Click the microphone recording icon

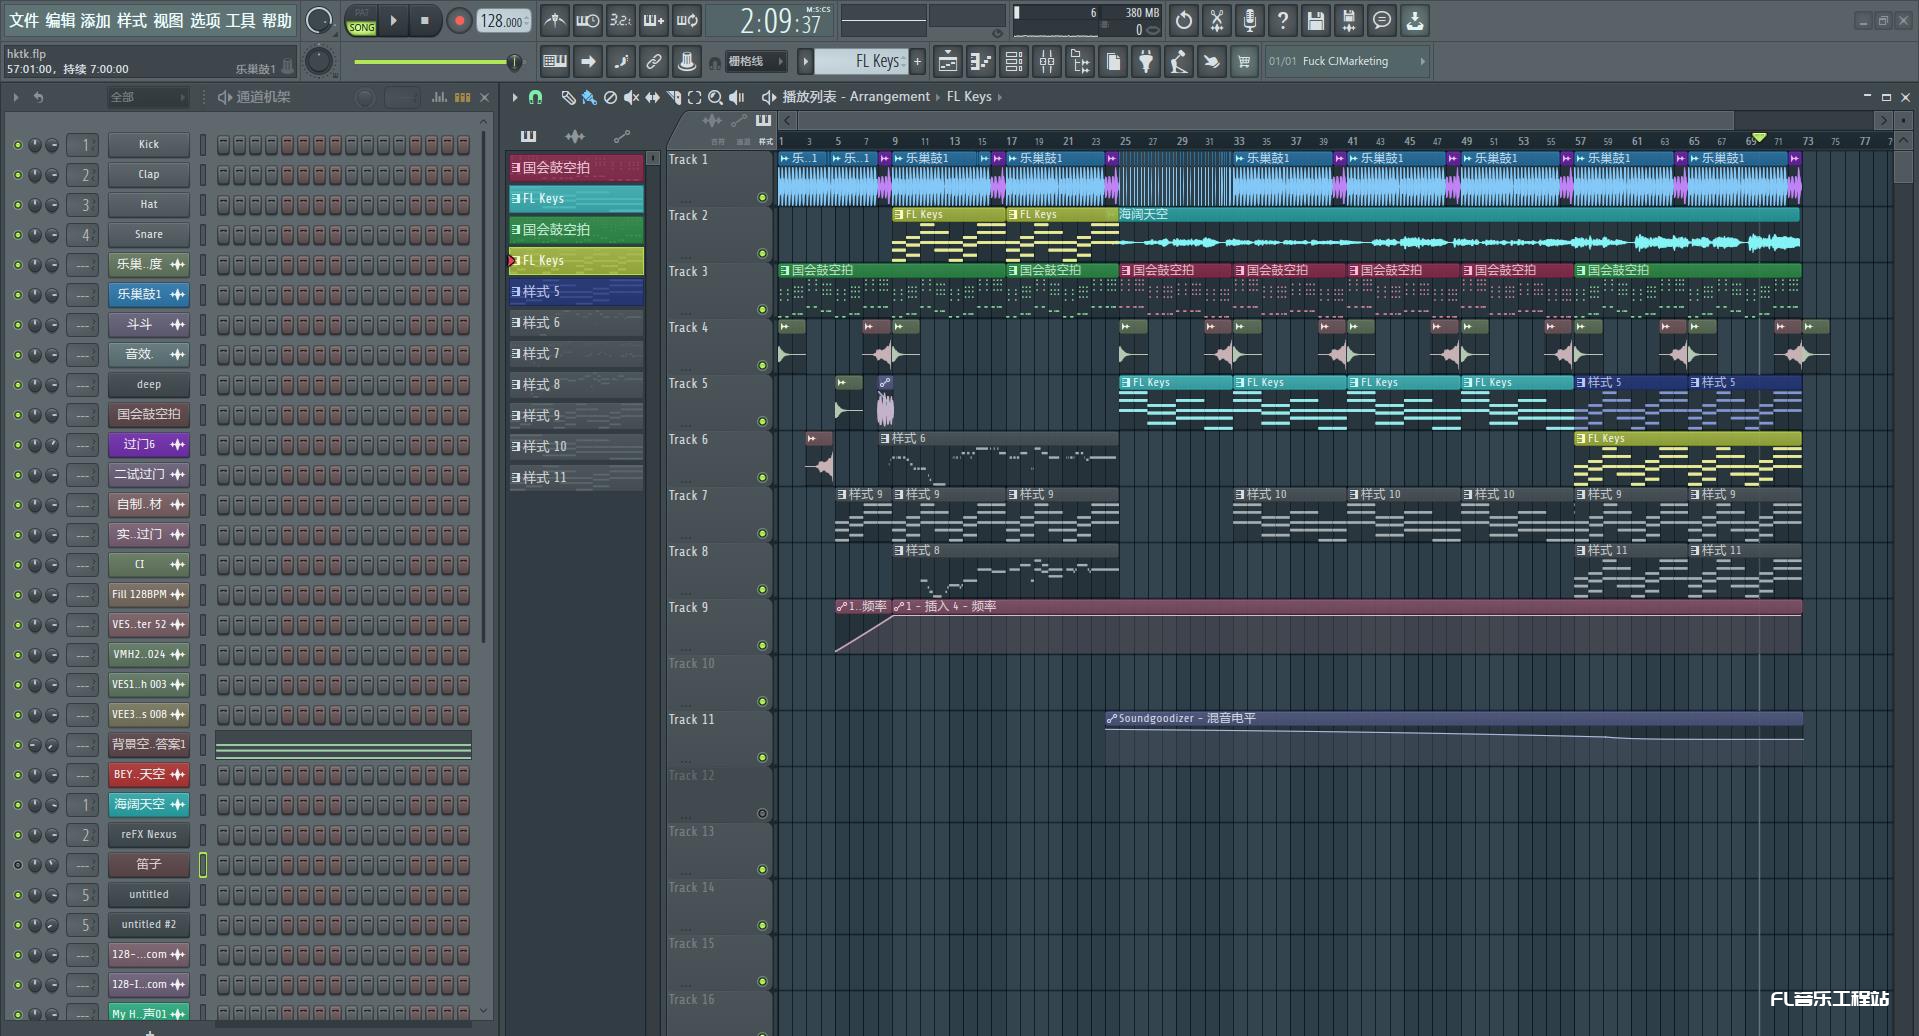point(1250,20)
